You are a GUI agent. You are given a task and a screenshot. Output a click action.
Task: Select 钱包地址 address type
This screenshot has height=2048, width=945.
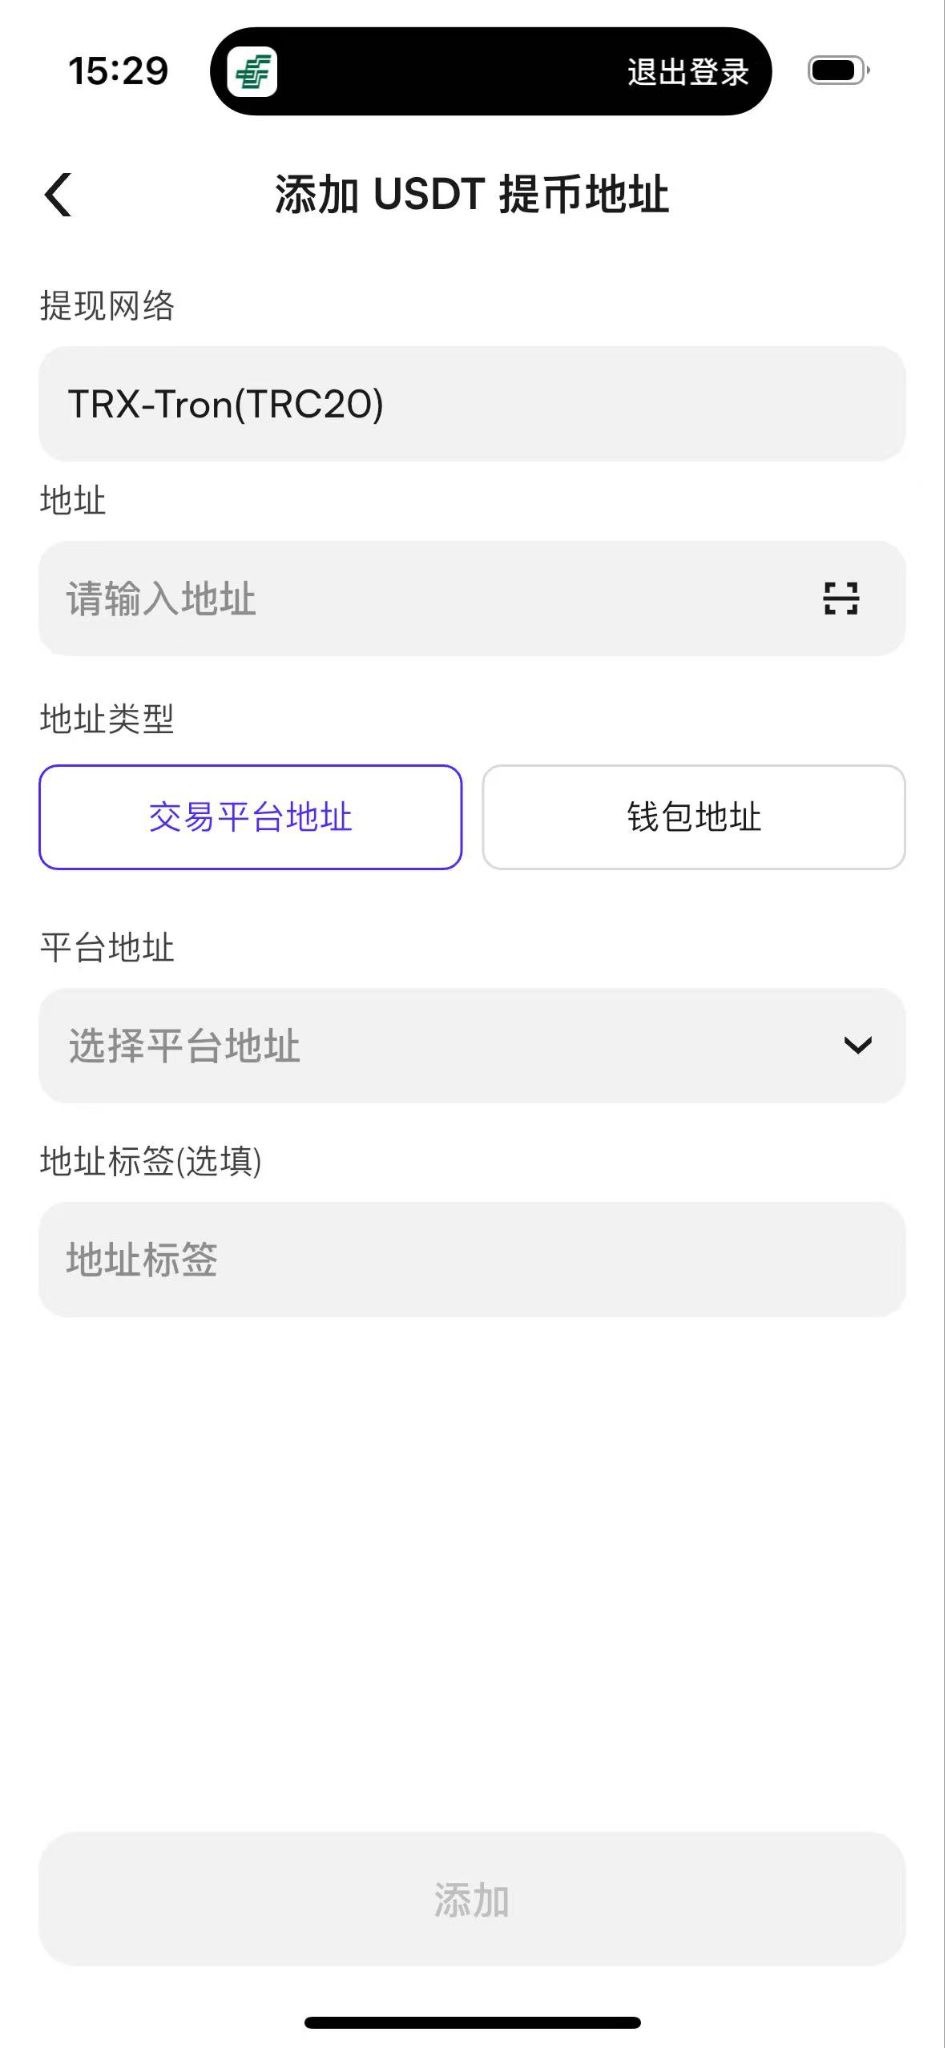694,817
